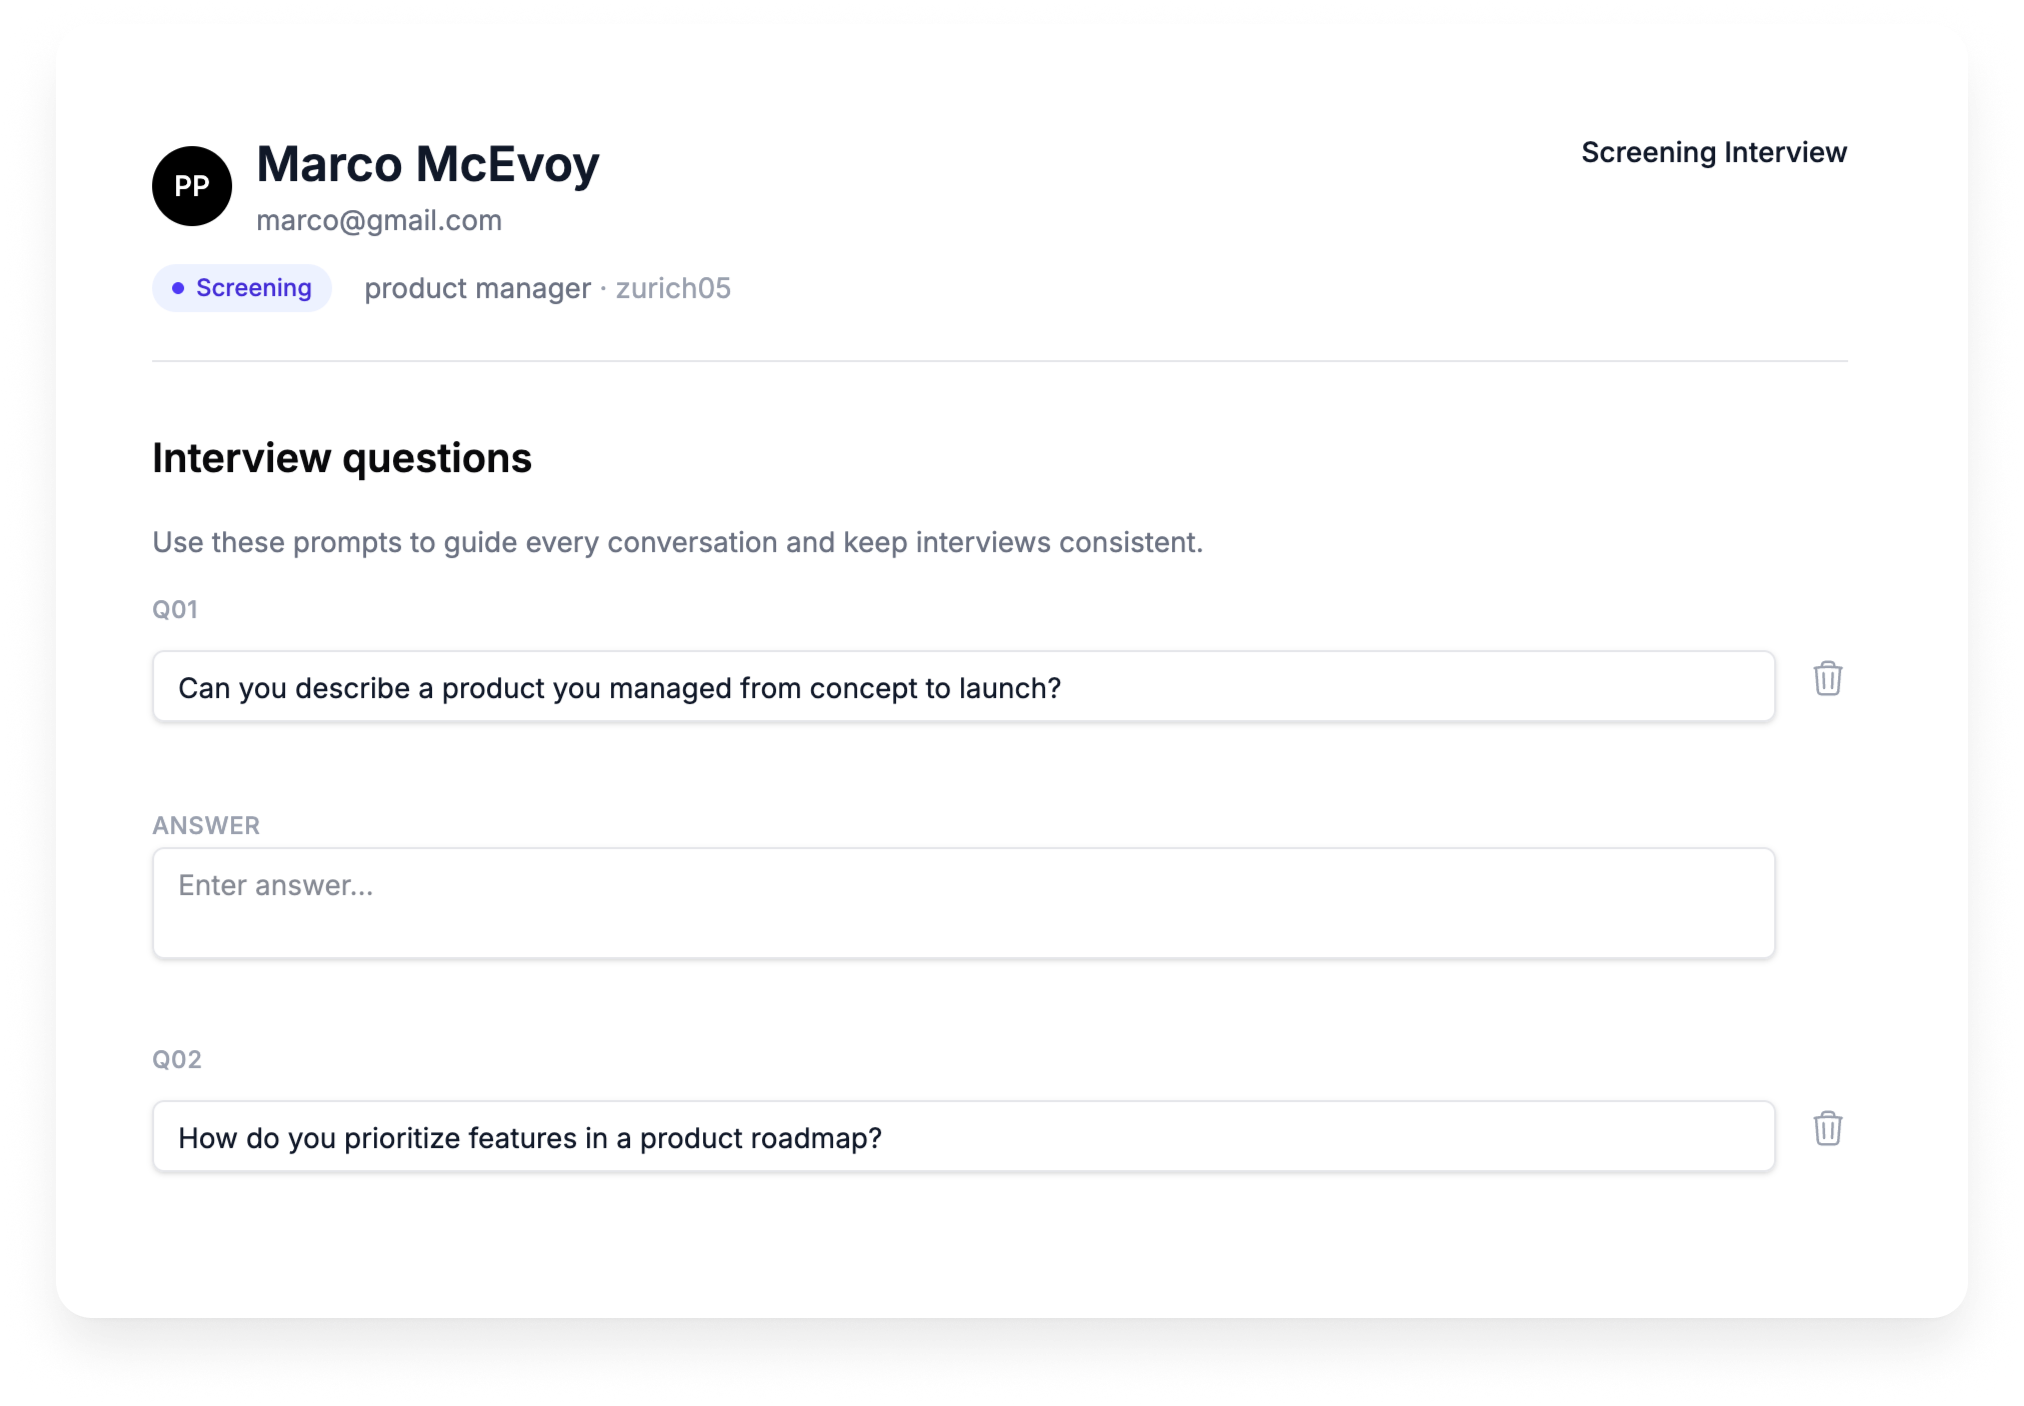This screenshot has width=2024, height=1406.
Task: Click the PP avatar circle
Action: coord(192,186)
